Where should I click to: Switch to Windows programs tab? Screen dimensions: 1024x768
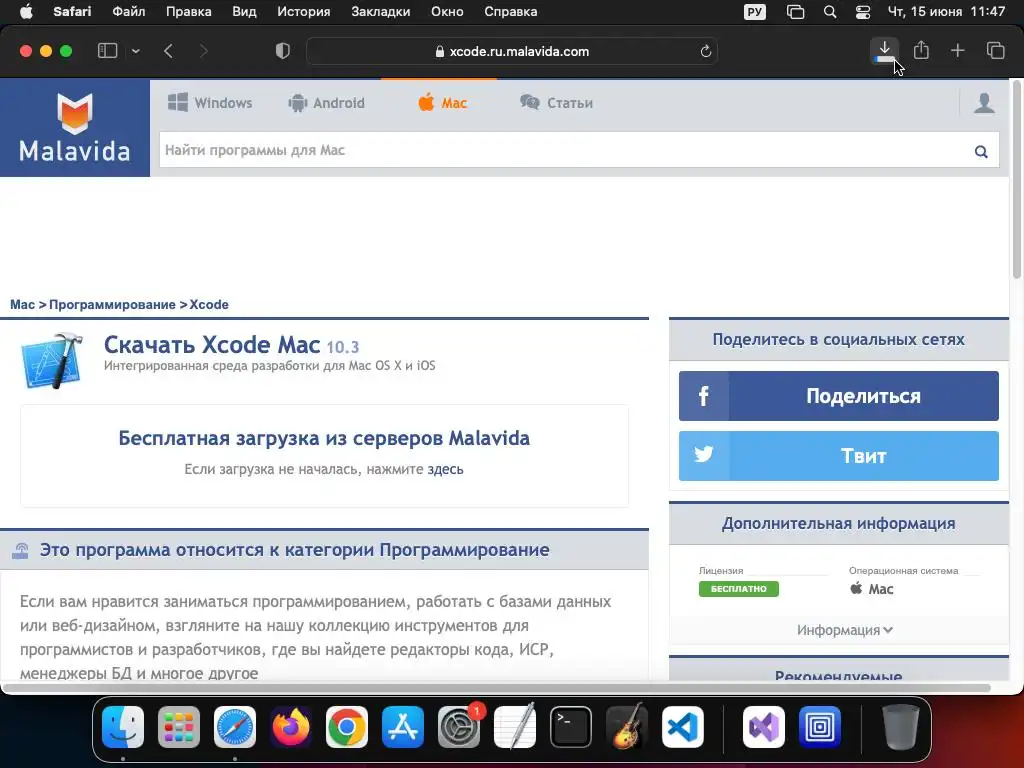pos(210,103)
